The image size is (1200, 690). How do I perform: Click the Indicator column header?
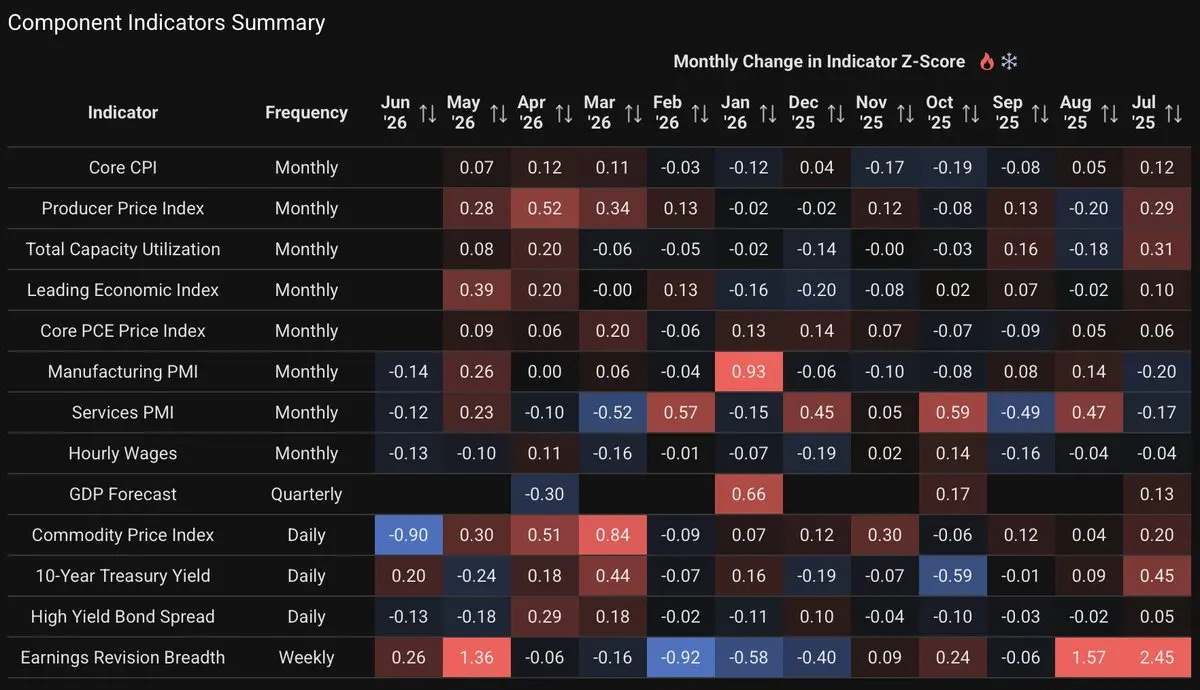[x=123, y=113]
